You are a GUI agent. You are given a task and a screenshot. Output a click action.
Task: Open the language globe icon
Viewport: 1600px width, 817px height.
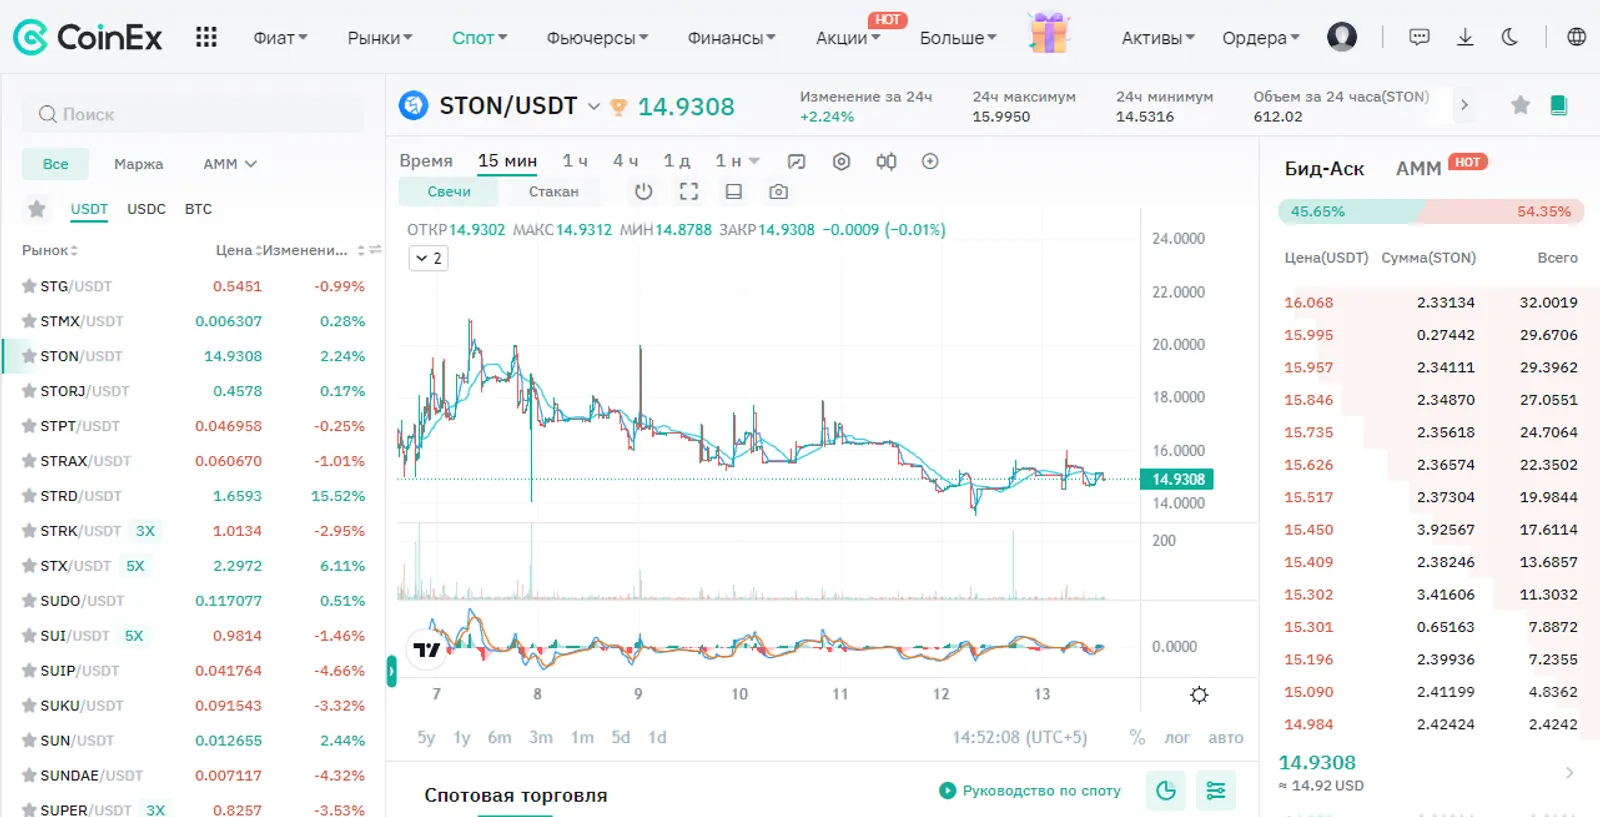1576,37
